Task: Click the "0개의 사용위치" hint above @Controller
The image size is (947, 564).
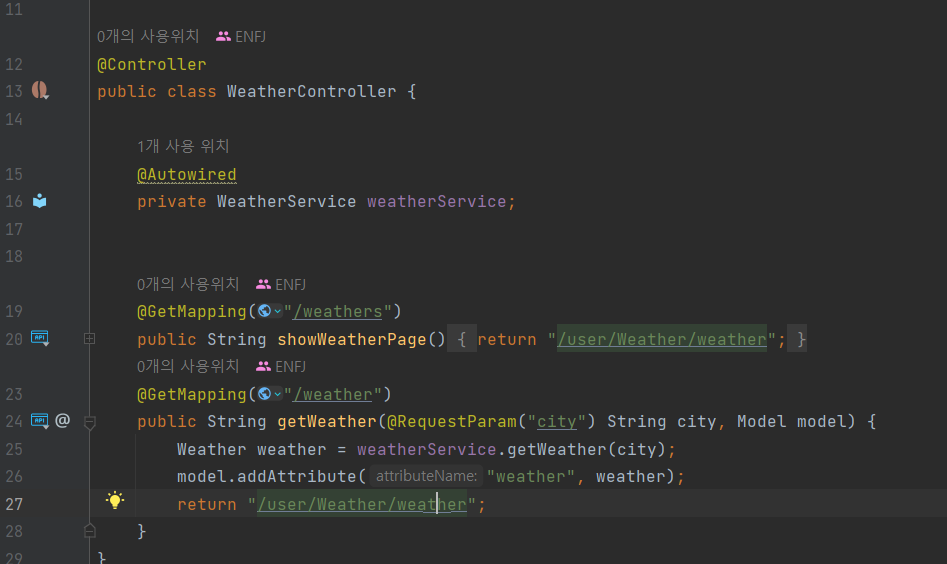Action: coord(148,37)
